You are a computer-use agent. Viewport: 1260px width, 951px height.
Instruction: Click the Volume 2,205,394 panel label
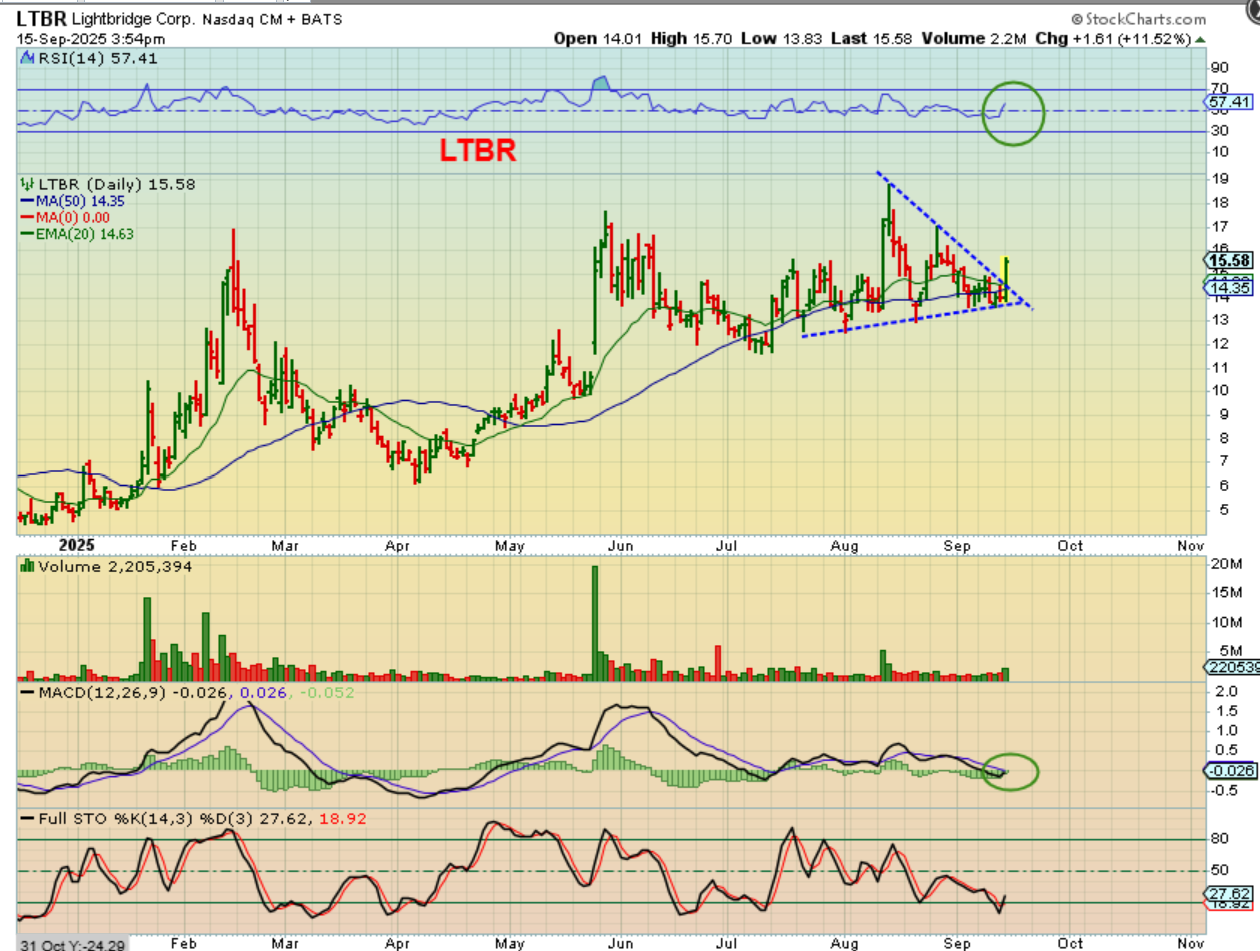[x=114, y=566]
